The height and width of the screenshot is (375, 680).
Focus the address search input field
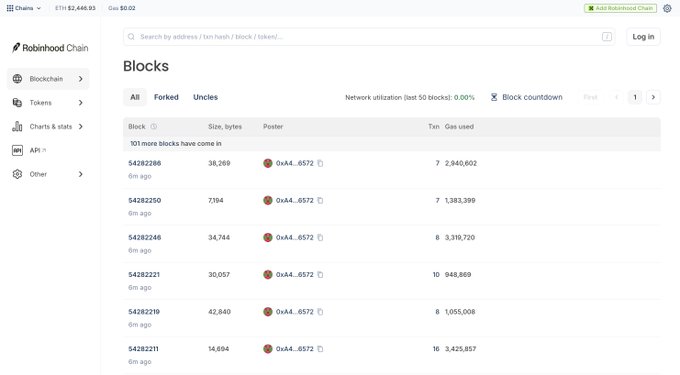pos(369,37)
